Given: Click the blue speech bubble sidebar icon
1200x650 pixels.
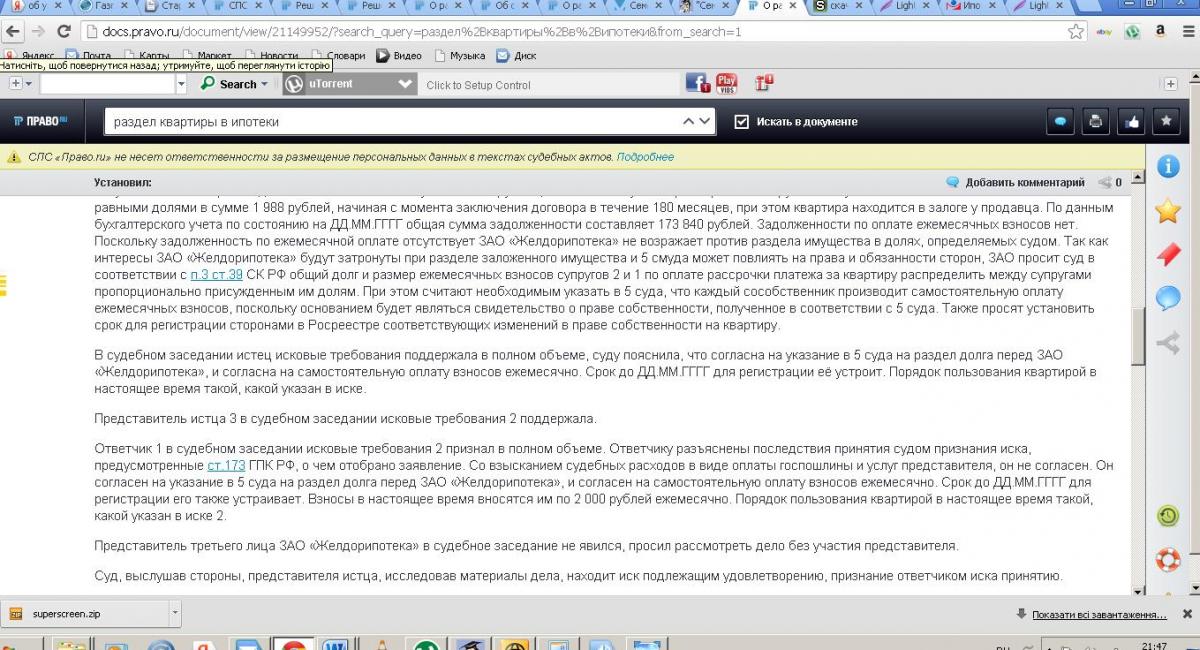Looking at the screenshot, I should tap(1167, 297).
